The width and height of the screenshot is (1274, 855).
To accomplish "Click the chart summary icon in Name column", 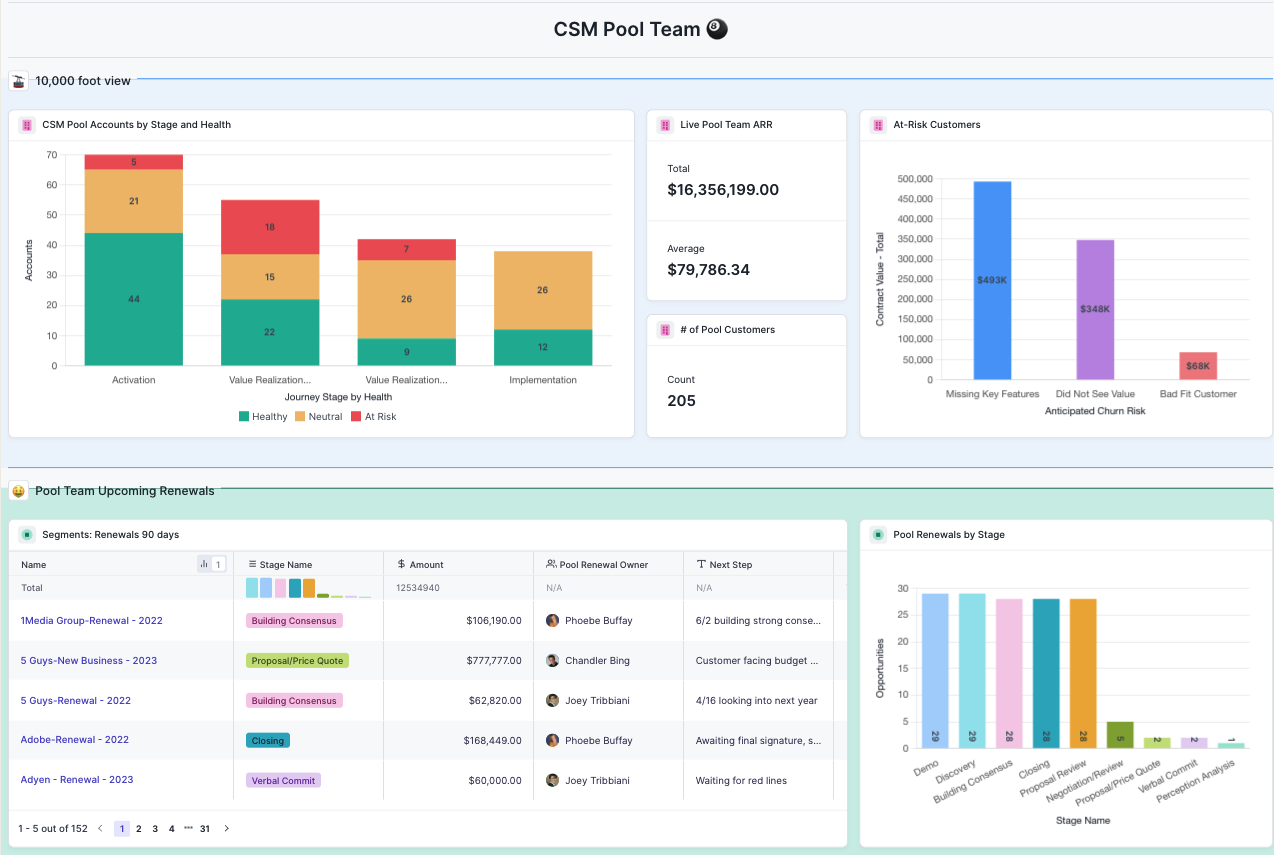I will pos(204,564).
